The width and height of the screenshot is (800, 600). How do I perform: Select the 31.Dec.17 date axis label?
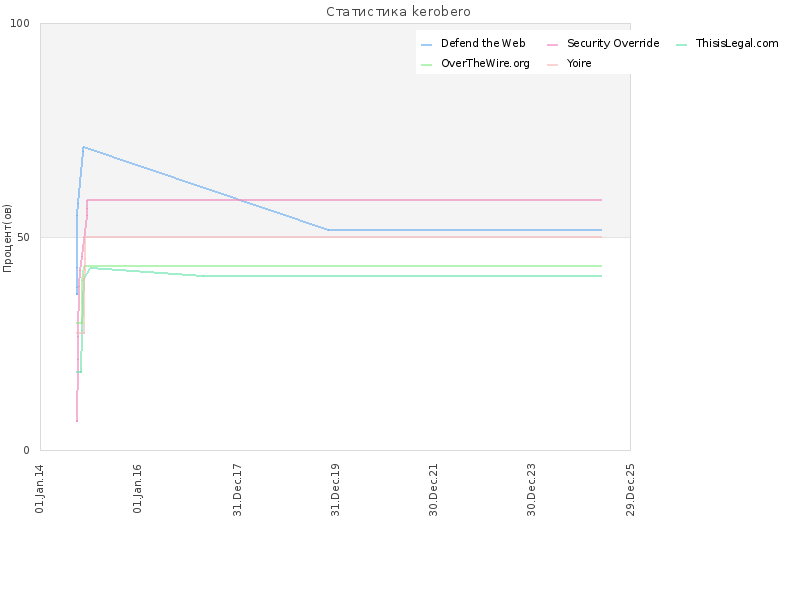[237, 490]
